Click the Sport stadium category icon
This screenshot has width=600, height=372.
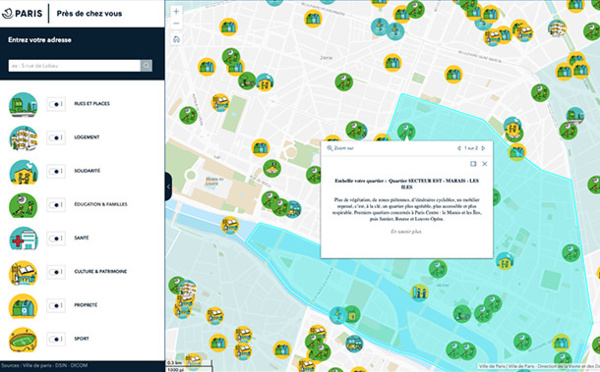point(23,339)
